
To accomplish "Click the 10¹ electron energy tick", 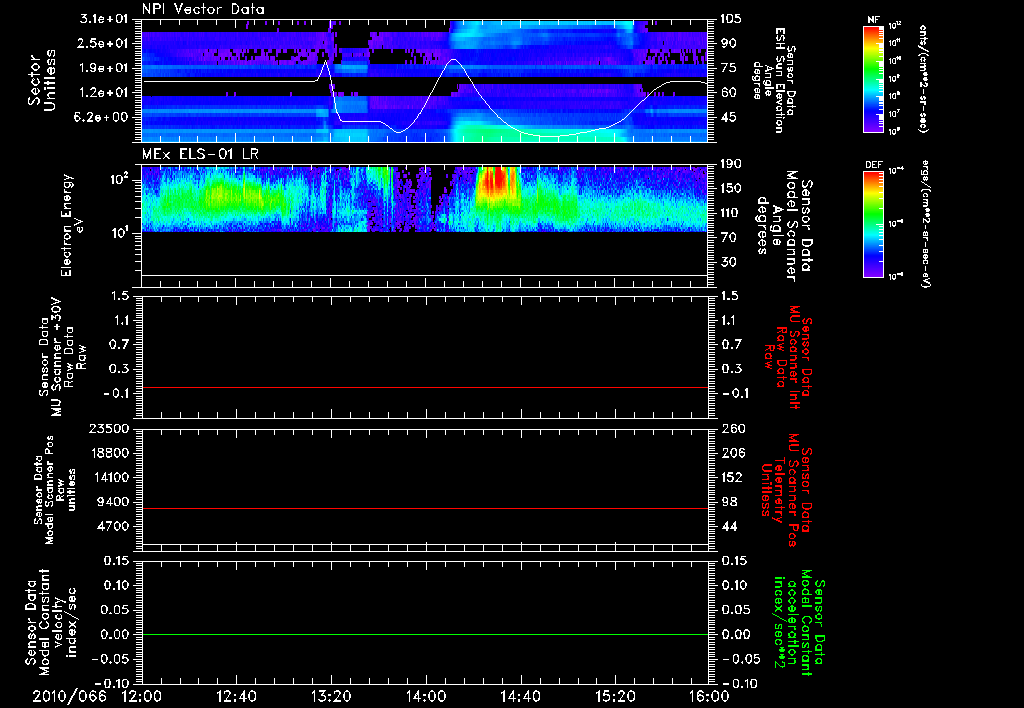I will pos(119,232).
